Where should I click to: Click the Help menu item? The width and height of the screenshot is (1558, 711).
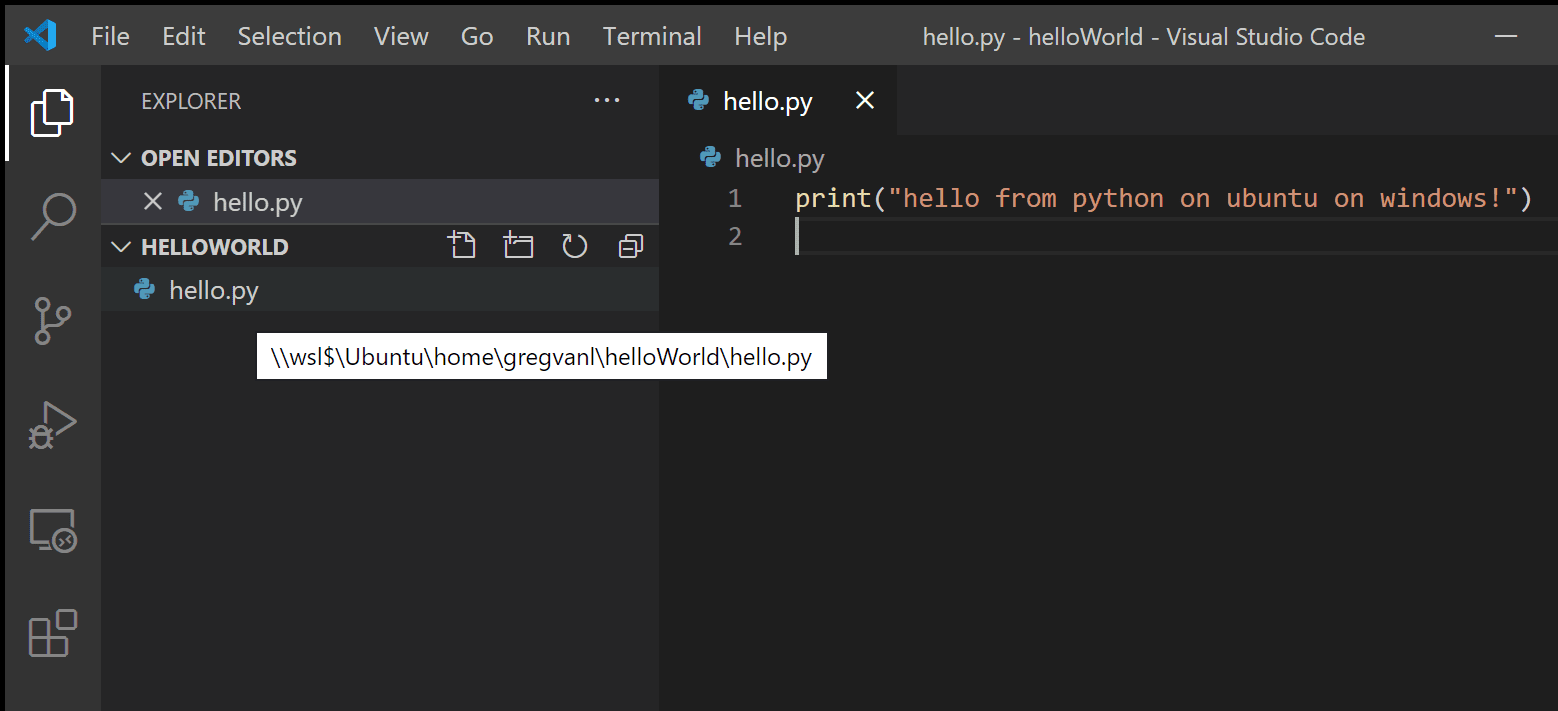pos(759,36)
